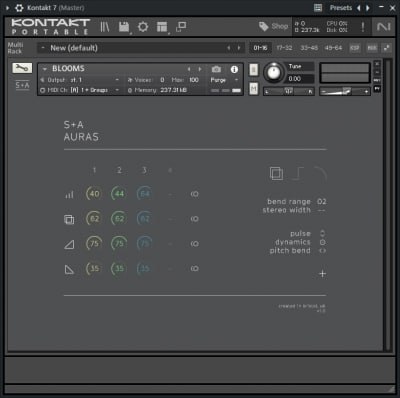400x398 pixels.
Task: Open plugin options gear in title bar
Action: click(x=19, y=8)
